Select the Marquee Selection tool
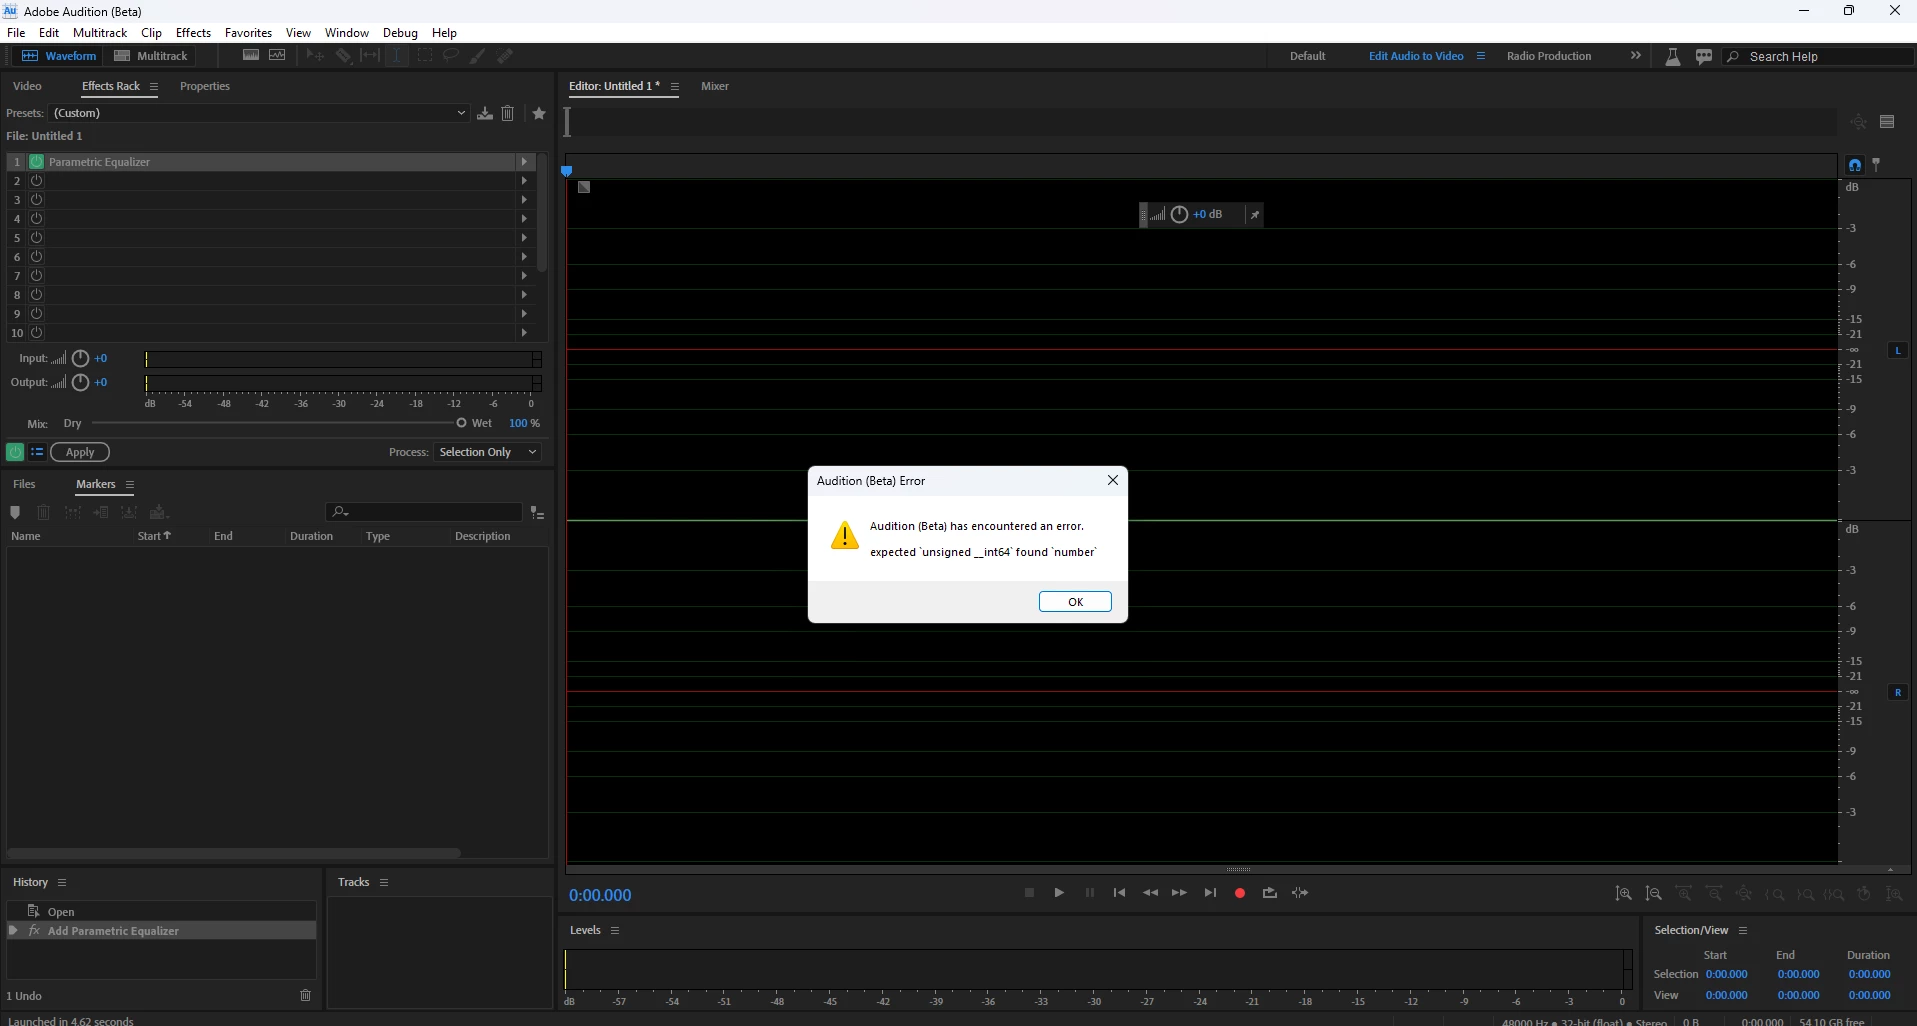The image size is (1917, 1026). [x=424, y=56]
